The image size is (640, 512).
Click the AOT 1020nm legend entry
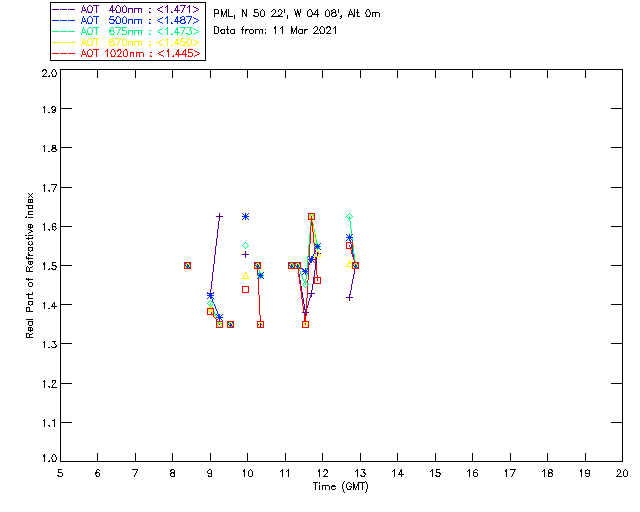pyautogui.click(x=127, y=53)
